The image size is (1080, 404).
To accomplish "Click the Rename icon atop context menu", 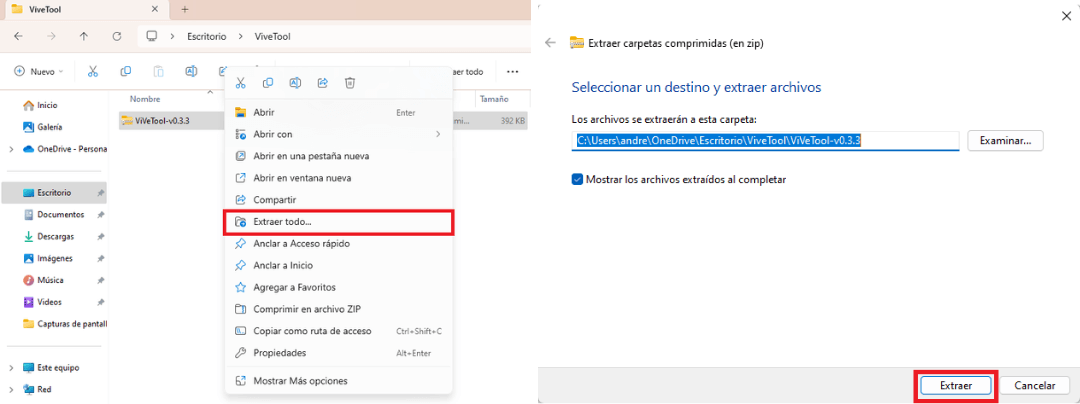I will pyautogui.click(x=295, y=83).
